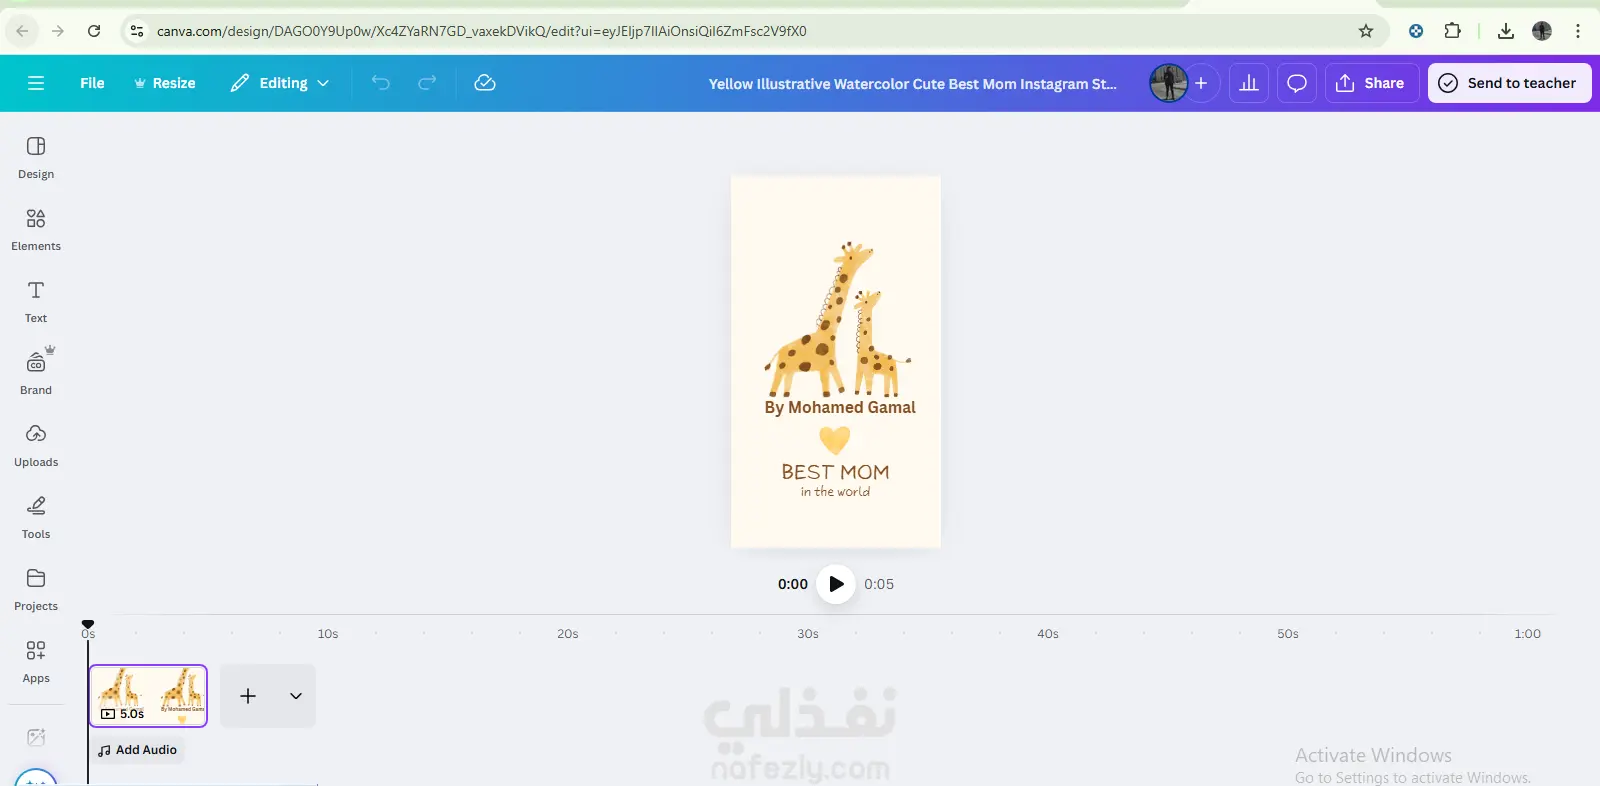Viewport: 1600px width, 786px height.
Task: Add collaborators with the plus icon
Action: pyautogui.click(x=1201, y=83)
